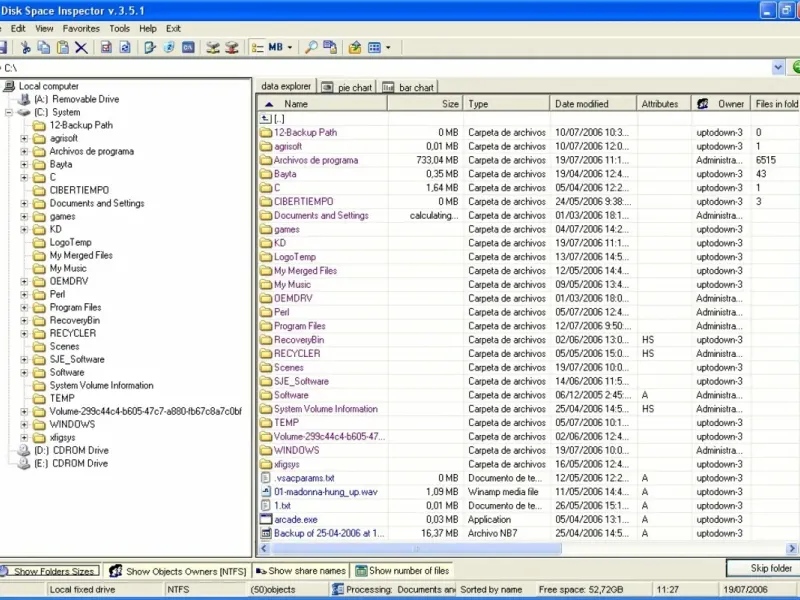
Task: Expand Documents and Settings tree node
Action: [x=25, y=203]
